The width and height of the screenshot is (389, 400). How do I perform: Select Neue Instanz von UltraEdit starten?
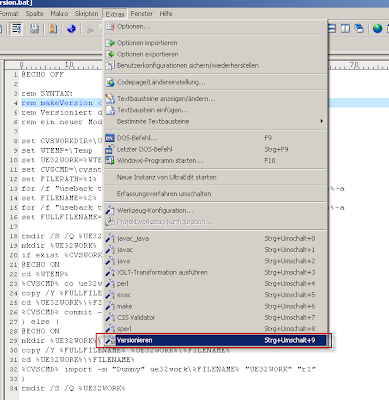(x=216, y=177)
